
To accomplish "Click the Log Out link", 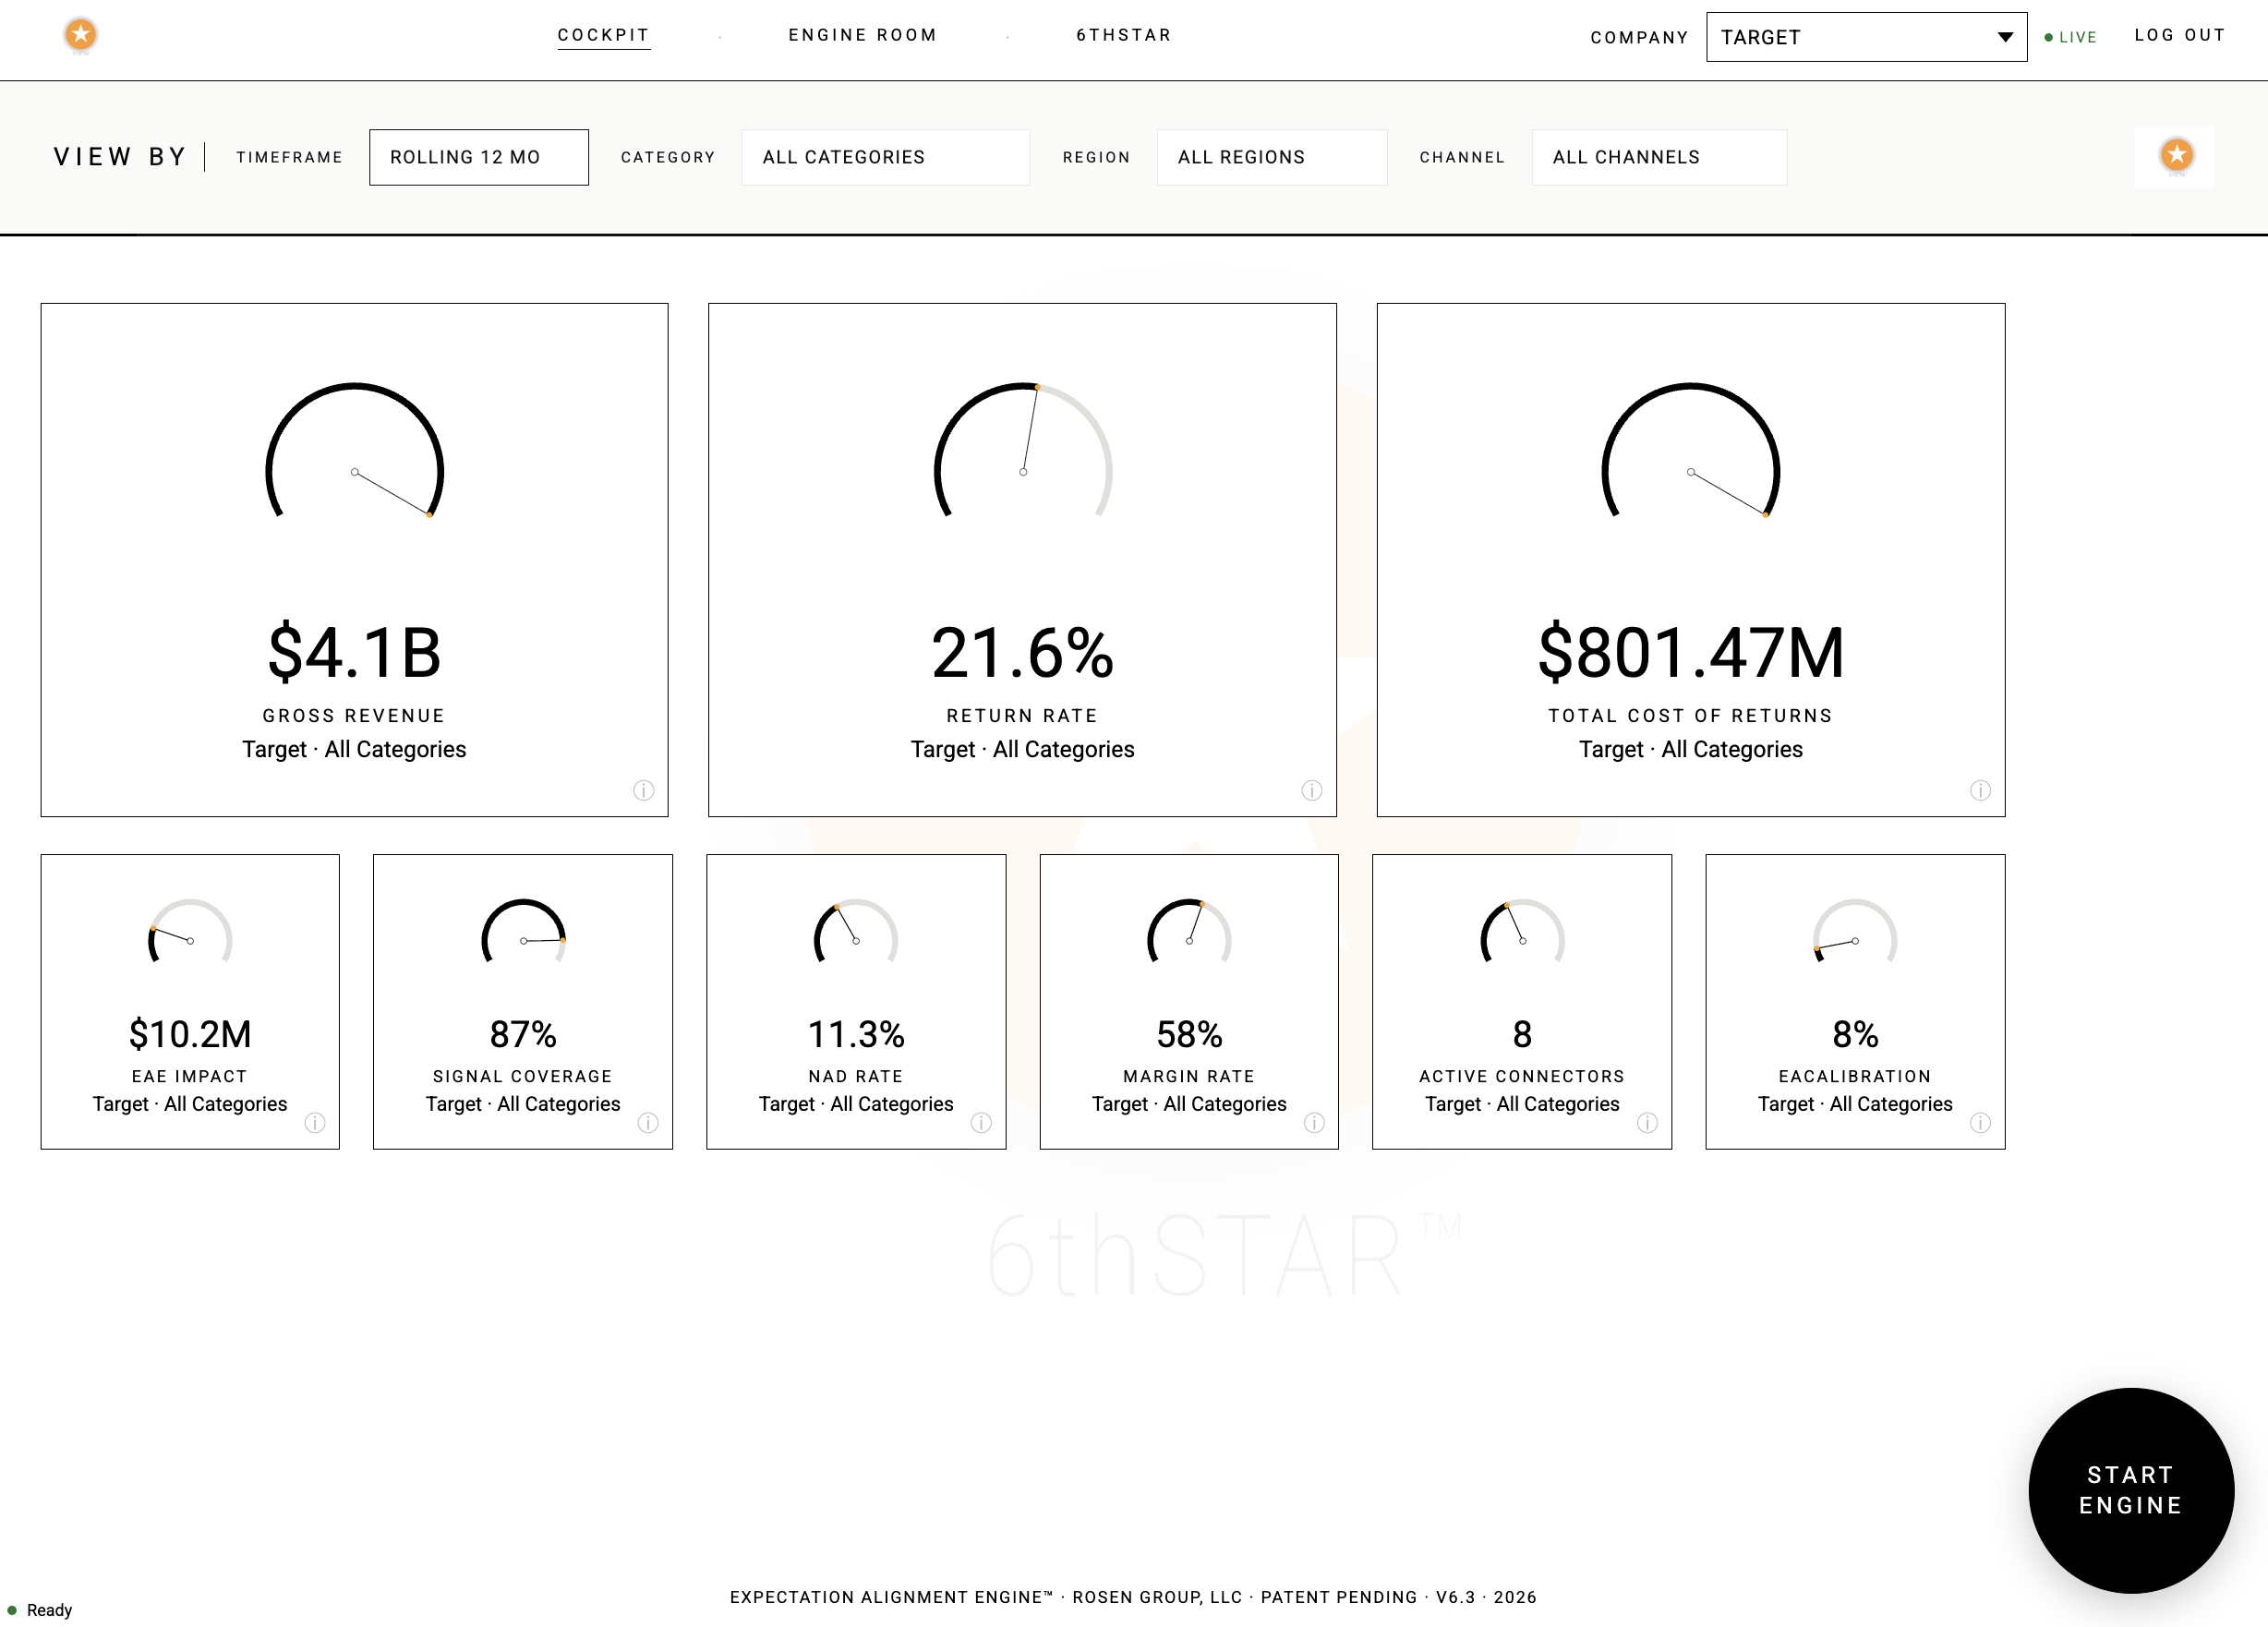I will point(2179,35).
